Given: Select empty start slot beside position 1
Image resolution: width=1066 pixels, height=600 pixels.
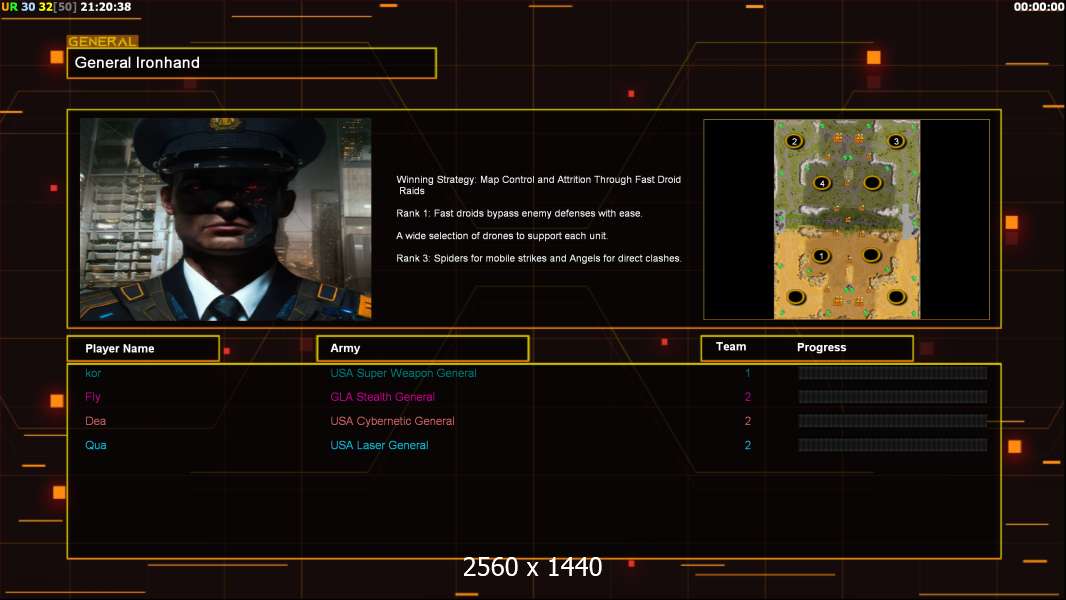Looking at the screenshot, I should [x=872, y=255].
